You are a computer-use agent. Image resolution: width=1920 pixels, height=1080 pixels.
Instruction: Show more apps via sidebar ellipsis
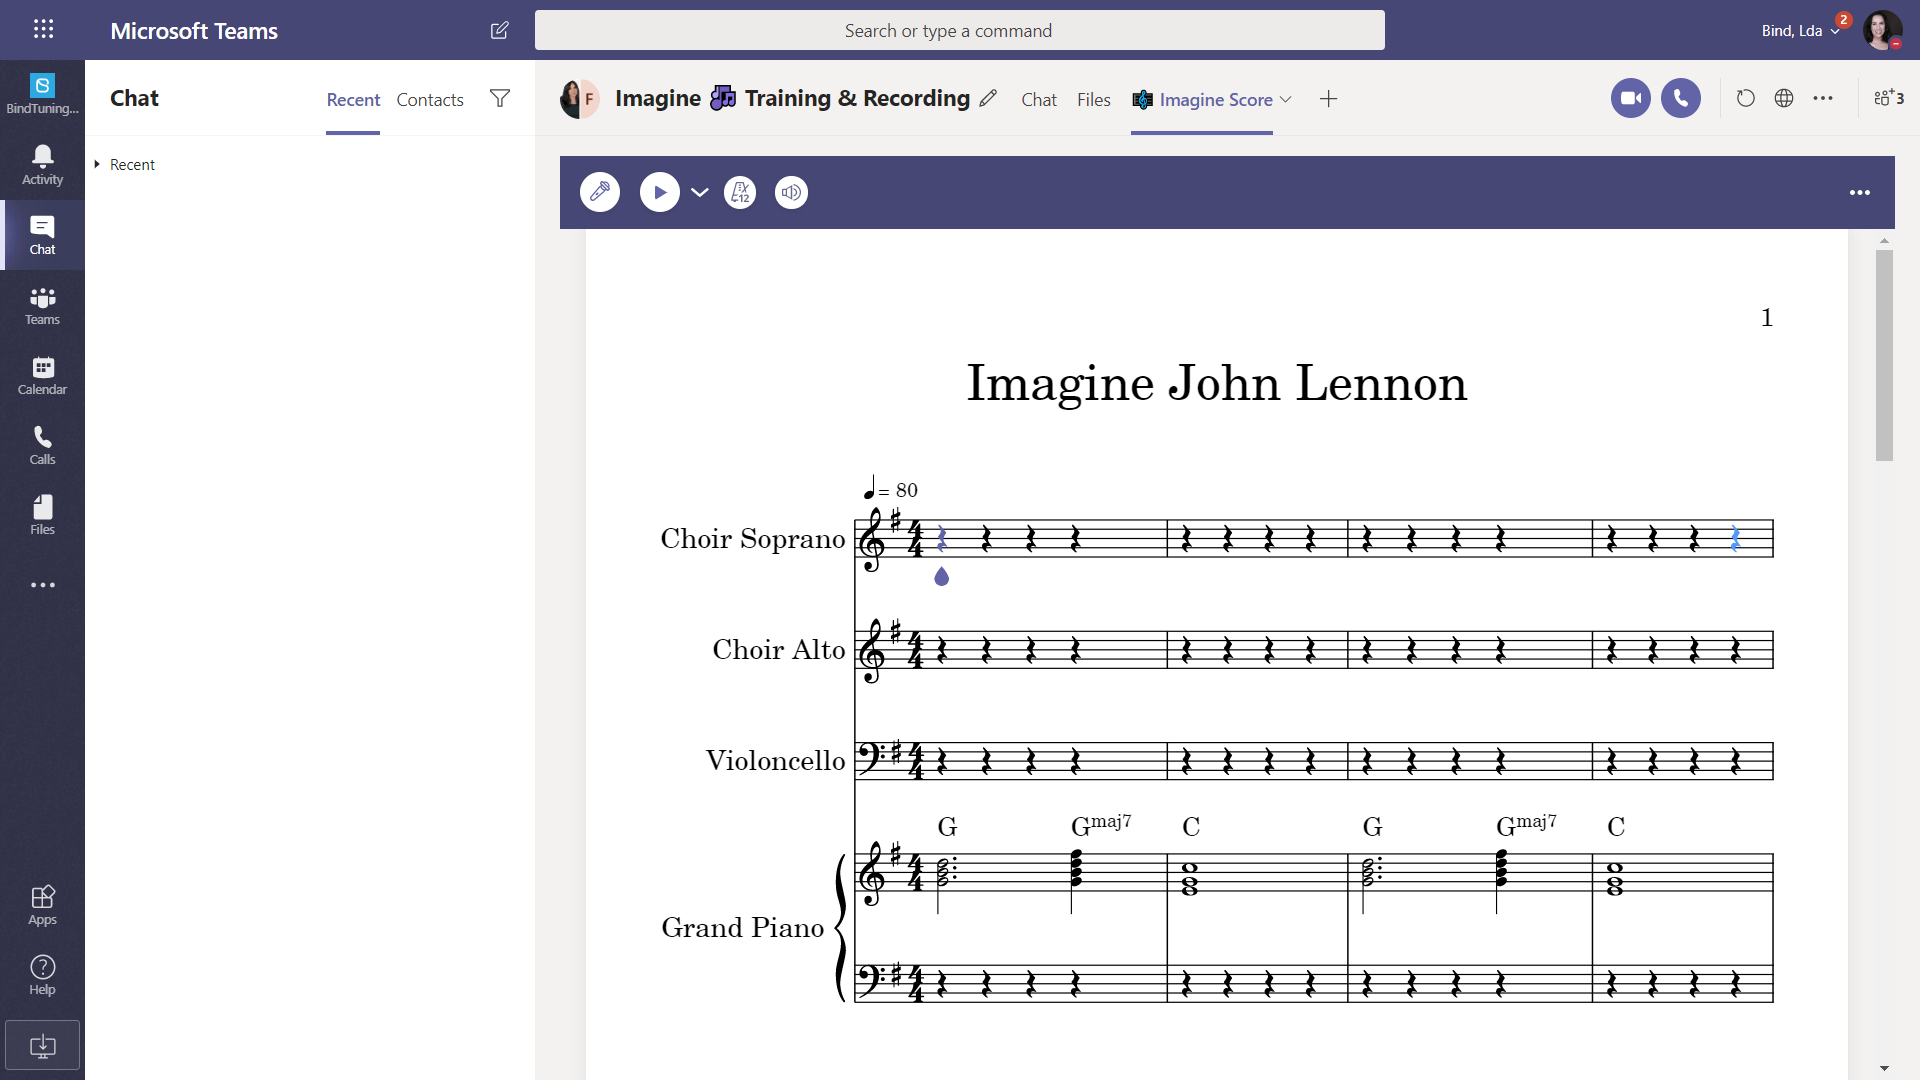pos(42,585)
